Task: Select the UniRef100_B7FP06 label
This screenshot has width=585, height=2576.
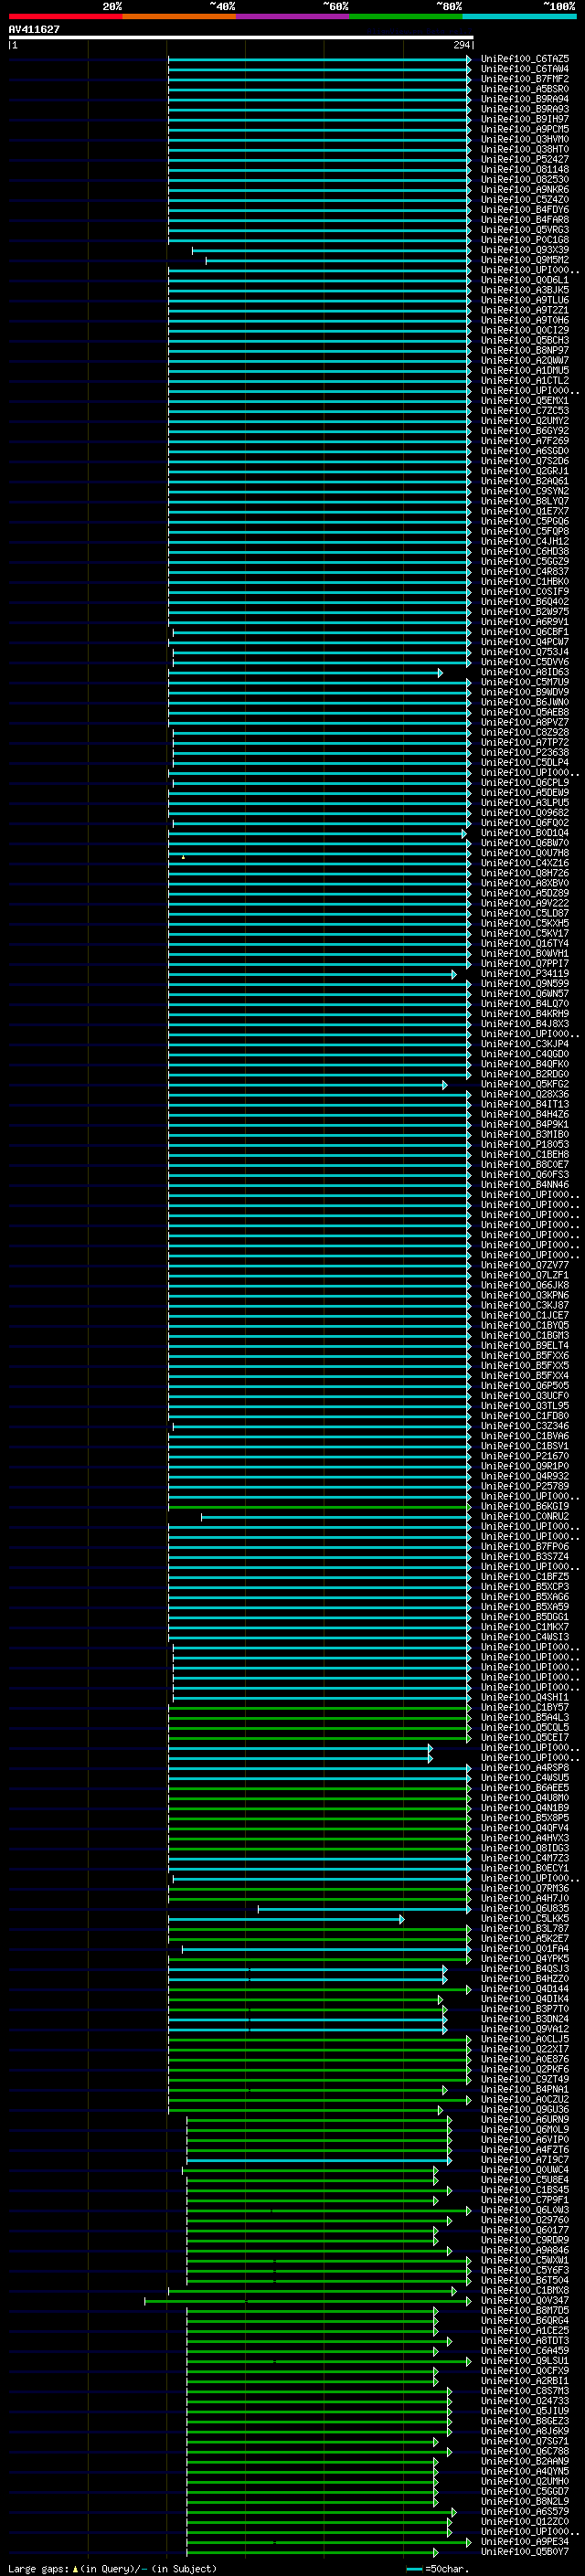Action: (x=525, y=1546)
